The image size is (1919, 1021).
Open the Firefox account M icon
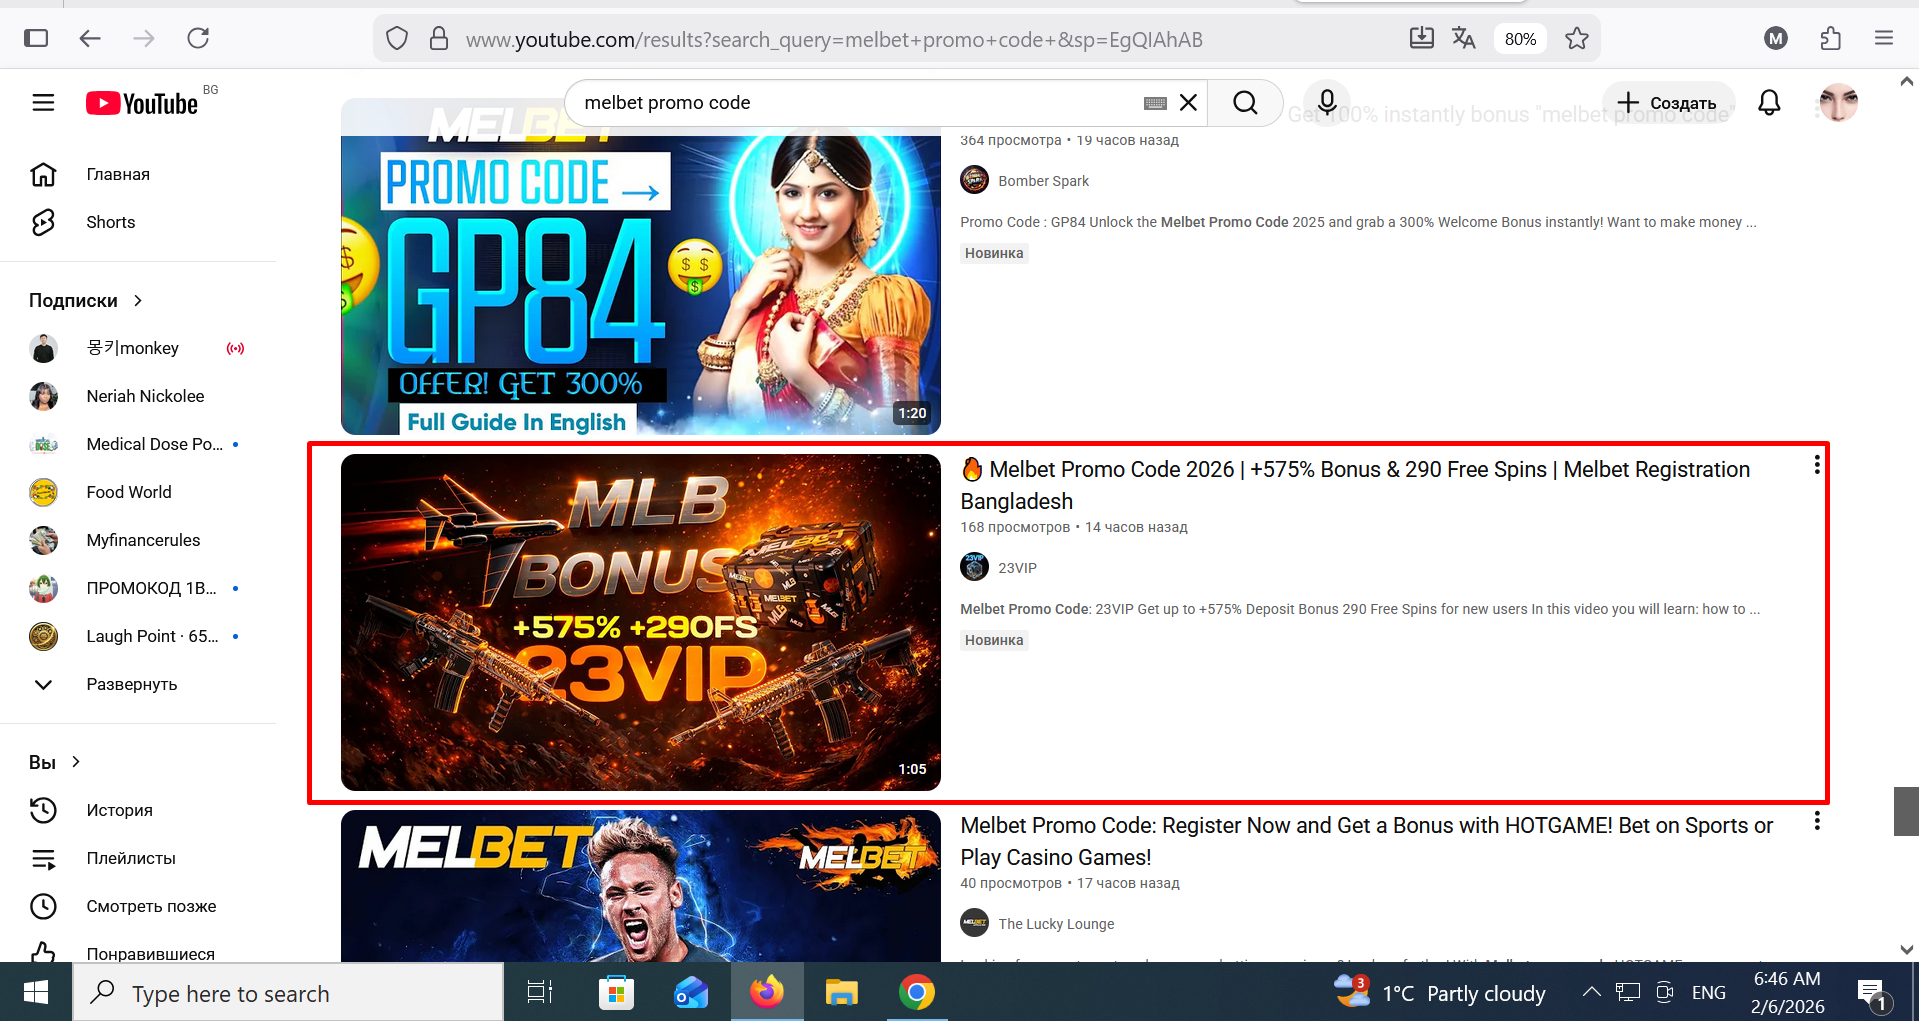1776,38
